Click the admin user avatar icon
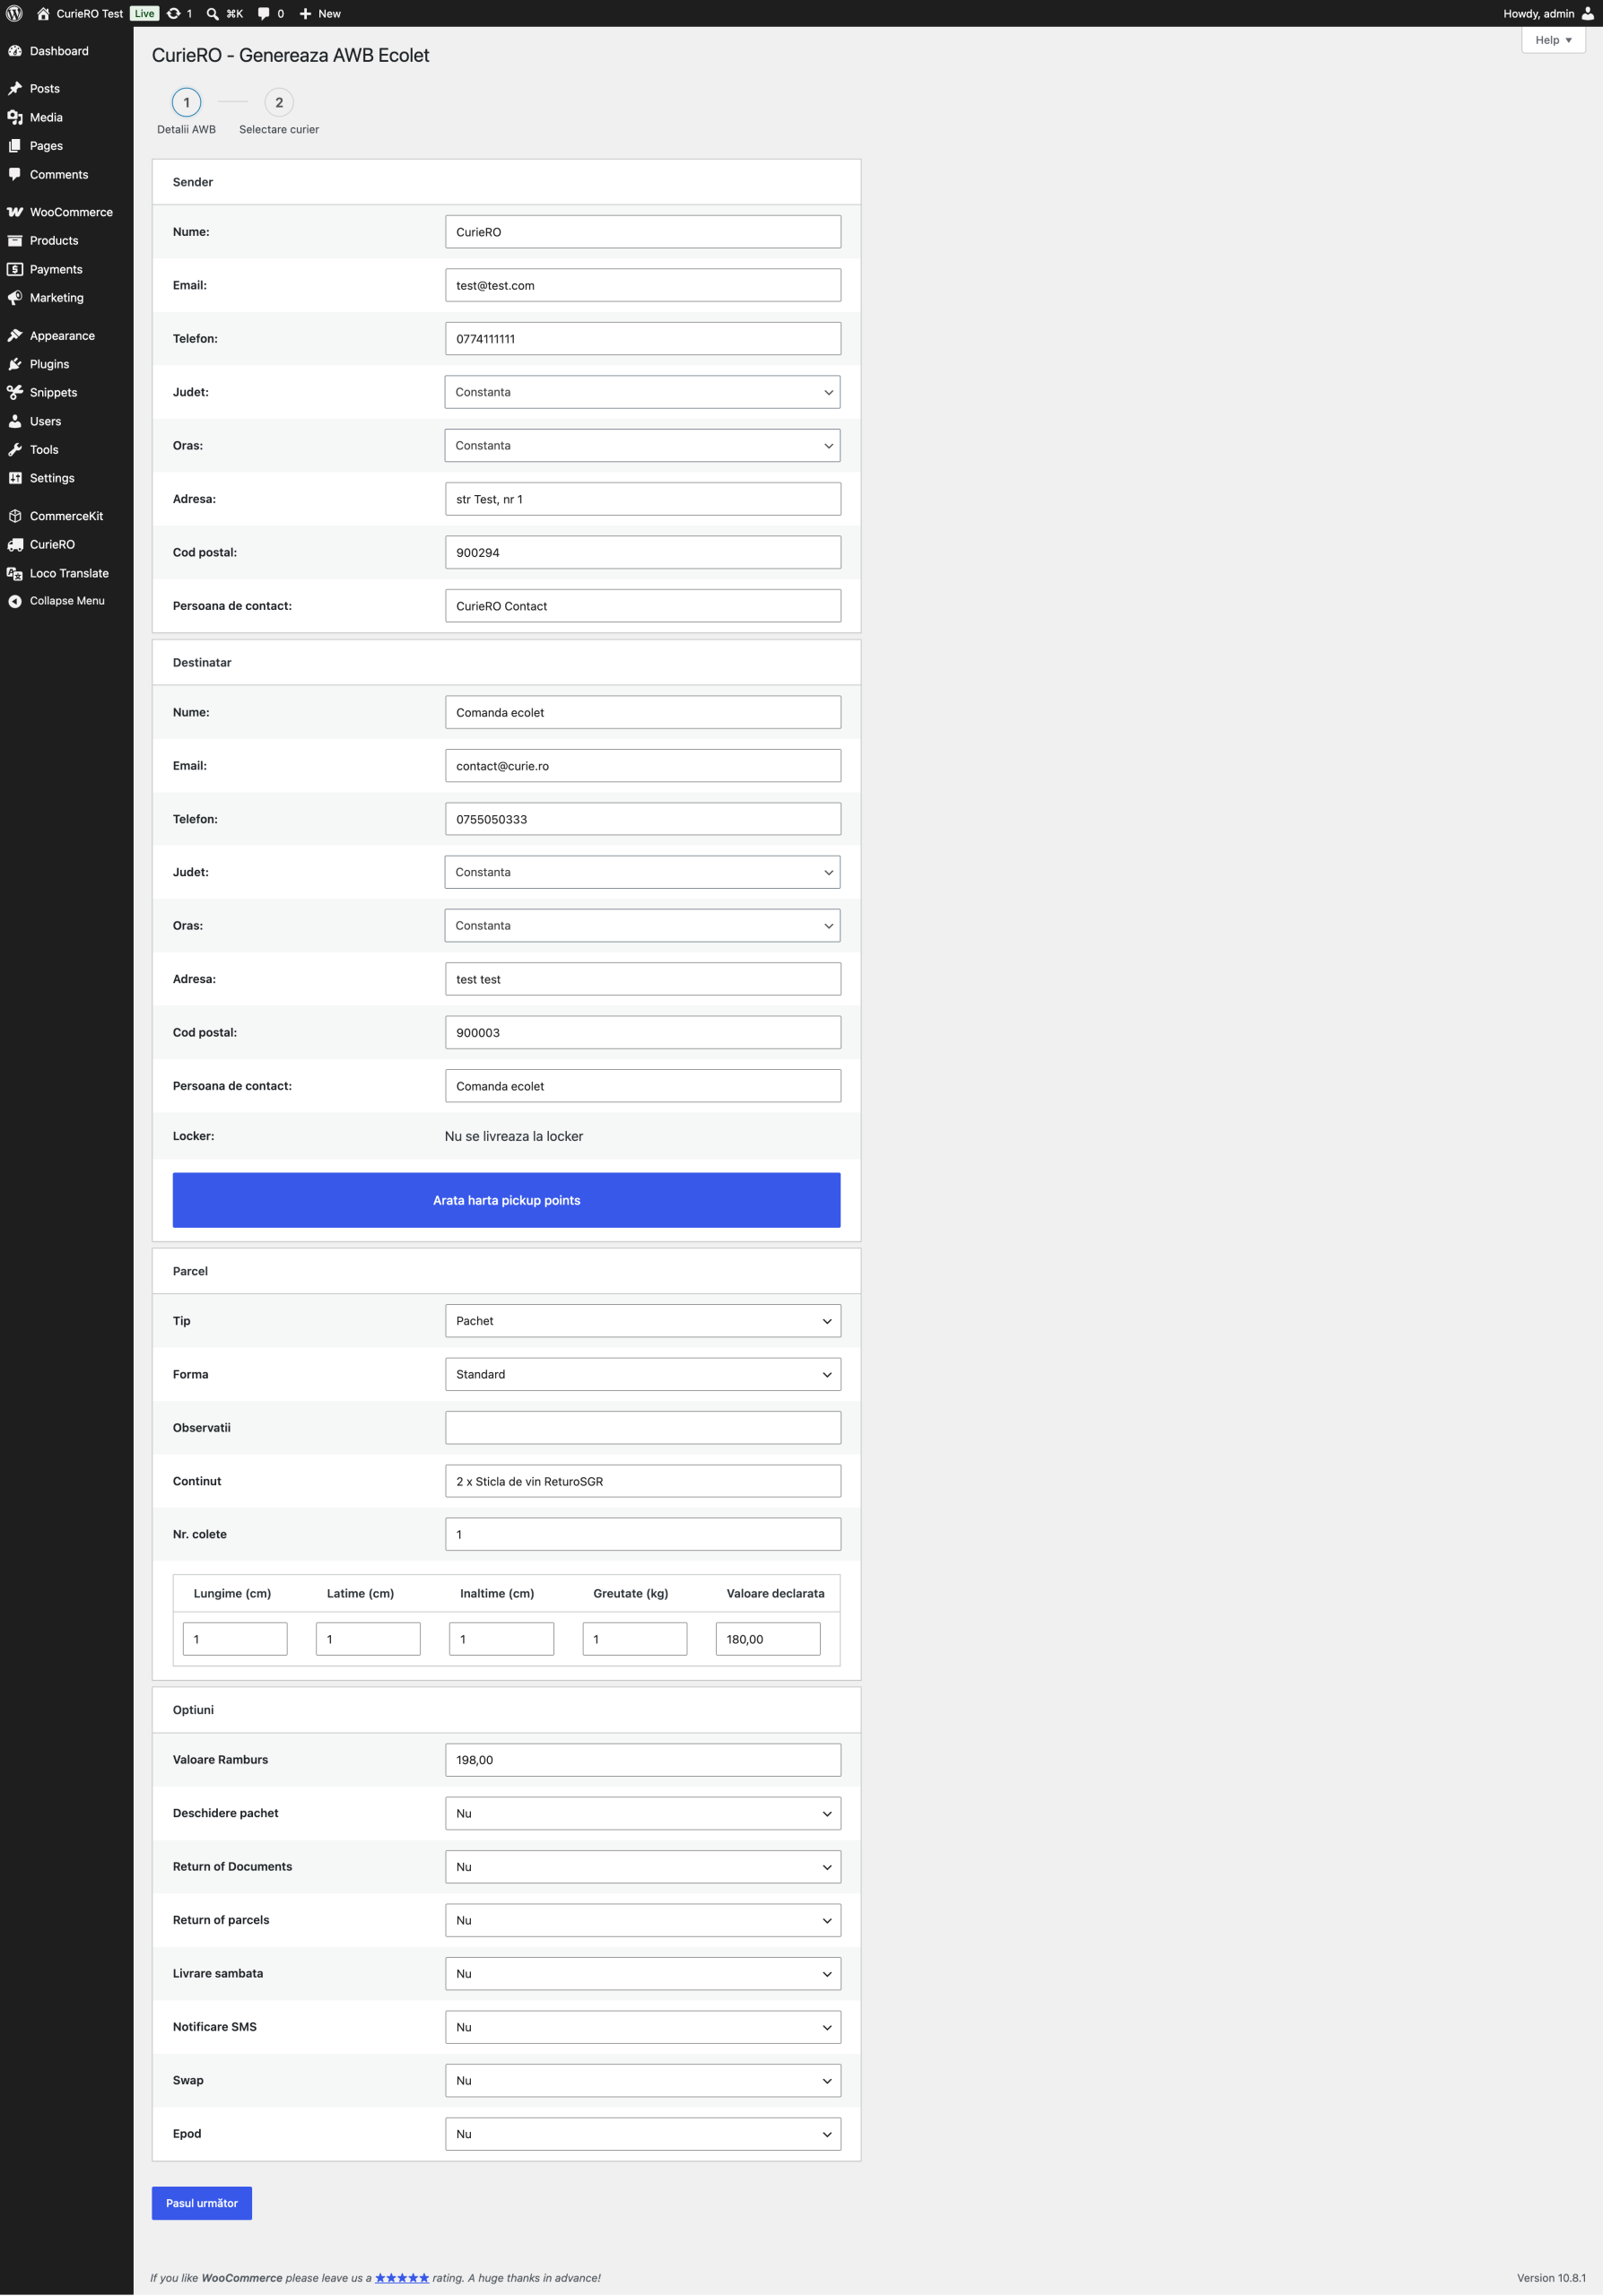Image resolution: width=1603 pixels, height=2296 pixels. 1587,13
